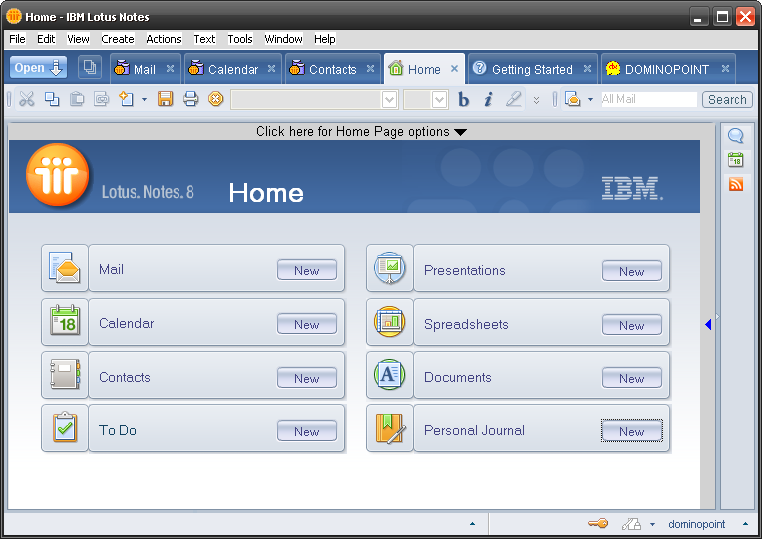Toggle italic text formatting
Viewport: 762px width, 539px height.
(488, 100)
